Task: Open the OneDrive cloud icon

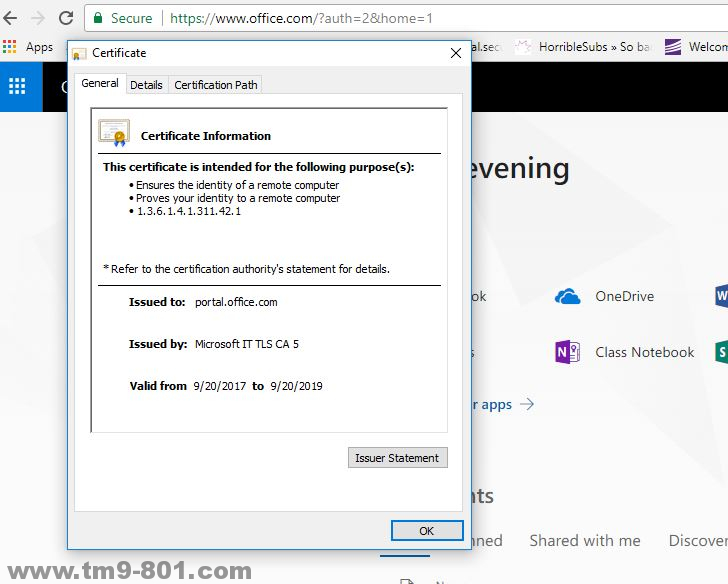Action: pyautogui.click(x=568, y=296)
